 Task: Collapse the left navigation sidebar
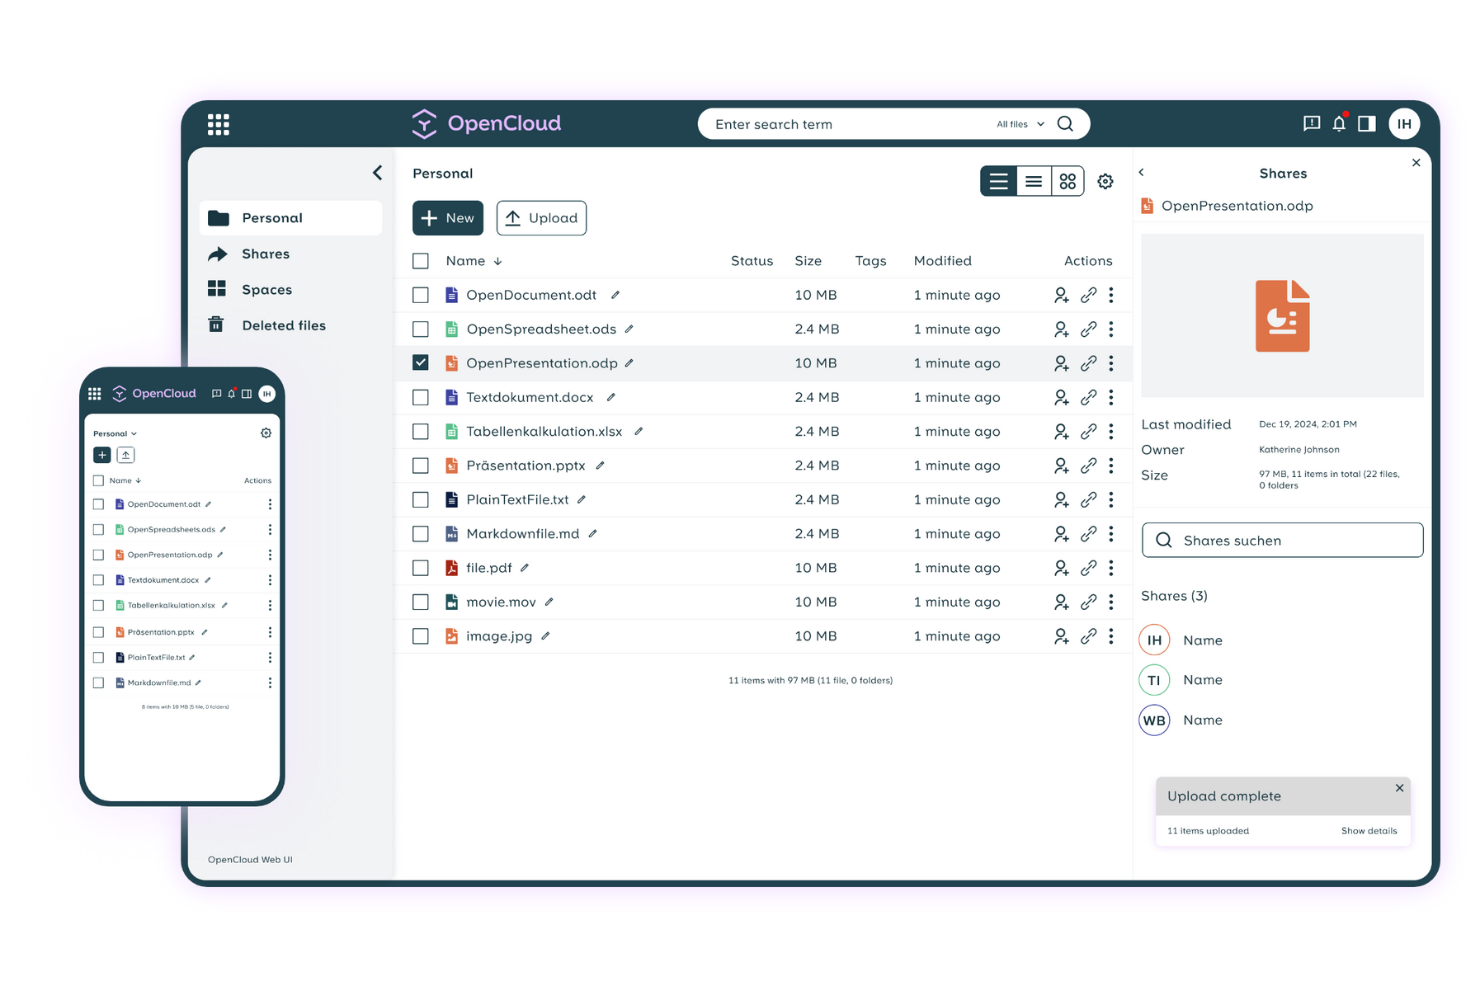point(377,173)
